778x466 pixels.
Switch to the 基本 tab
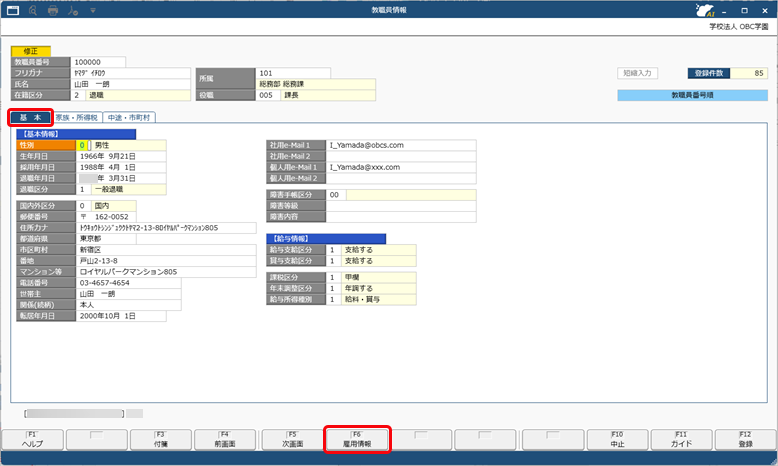pos(30,117)
